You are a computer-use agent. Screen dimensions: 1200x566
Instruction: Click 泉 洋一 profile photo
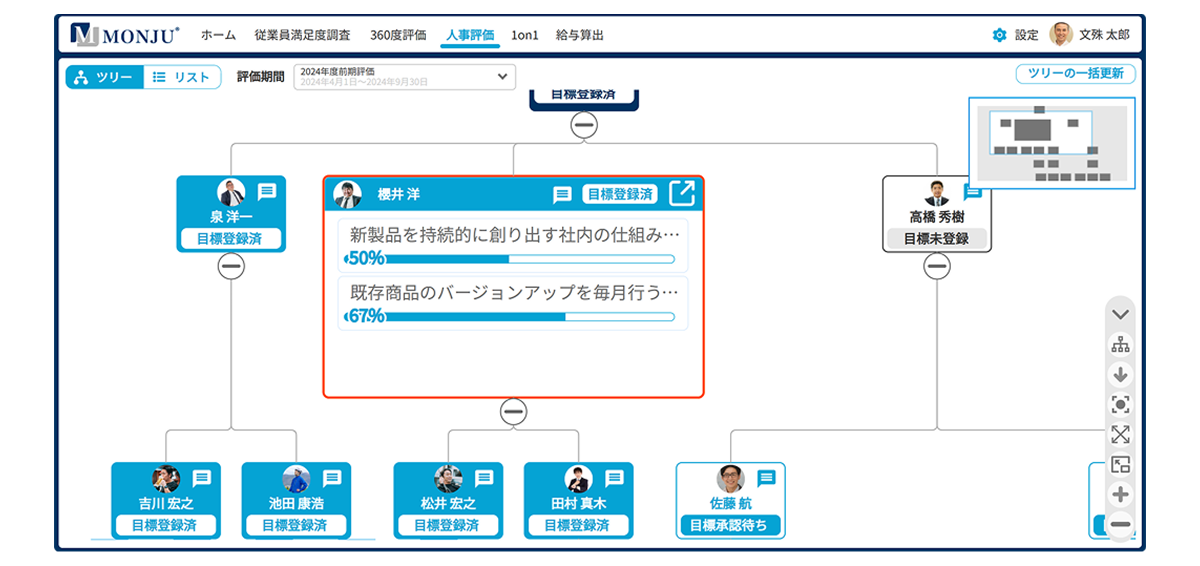coord(231,192)
